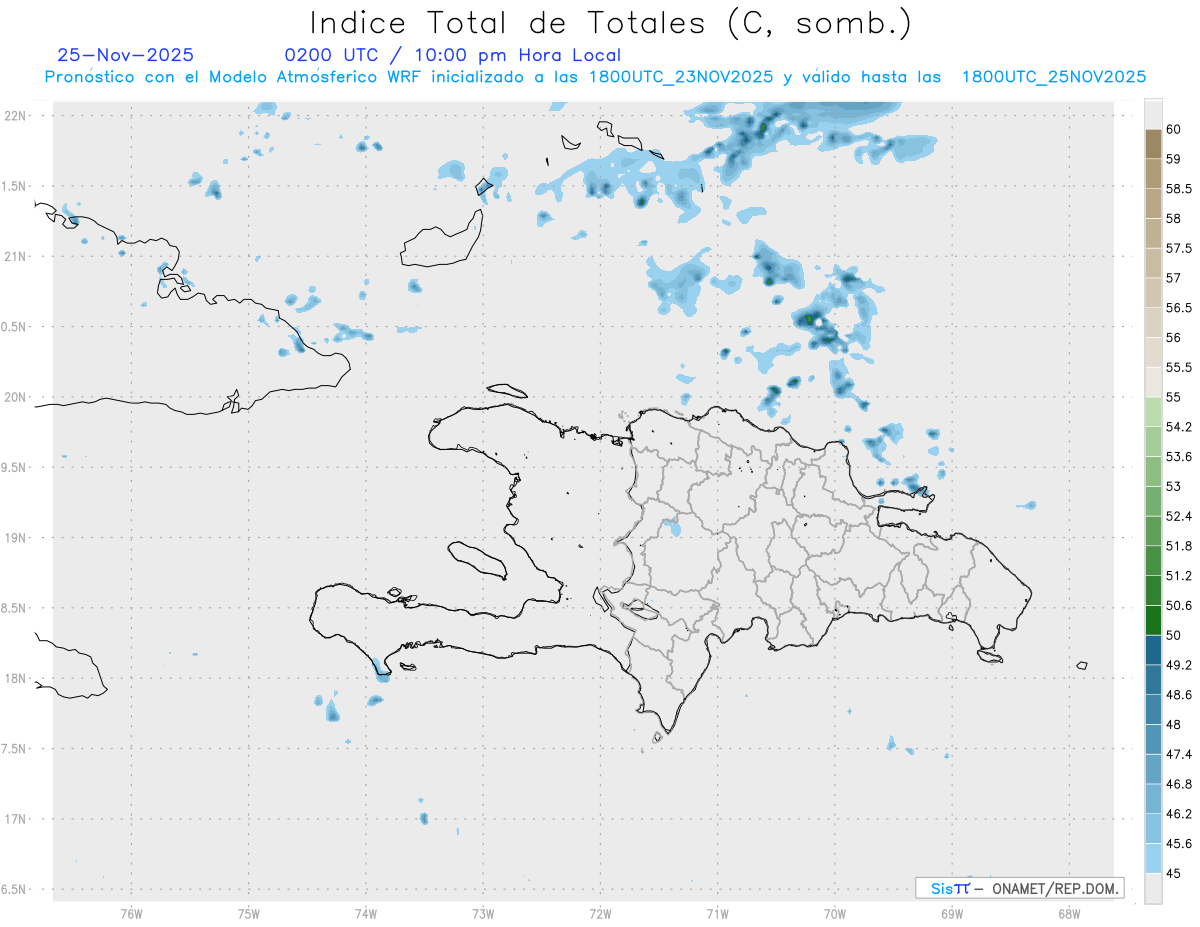
Task: Select the date text "25-Nov-2025"
Action: tap(126, 55)
